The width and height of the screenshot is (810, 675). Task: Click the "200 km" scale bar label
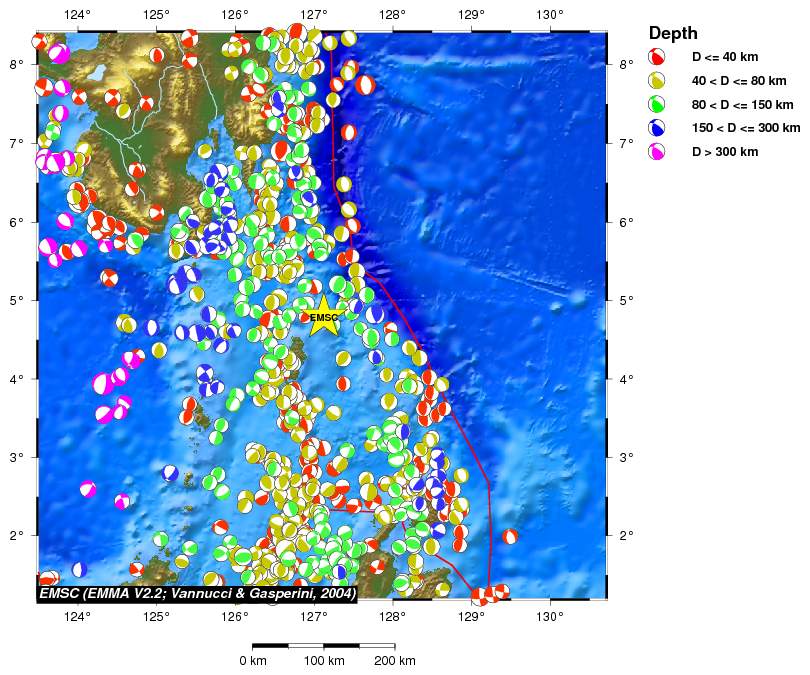(x=394, y=661)
